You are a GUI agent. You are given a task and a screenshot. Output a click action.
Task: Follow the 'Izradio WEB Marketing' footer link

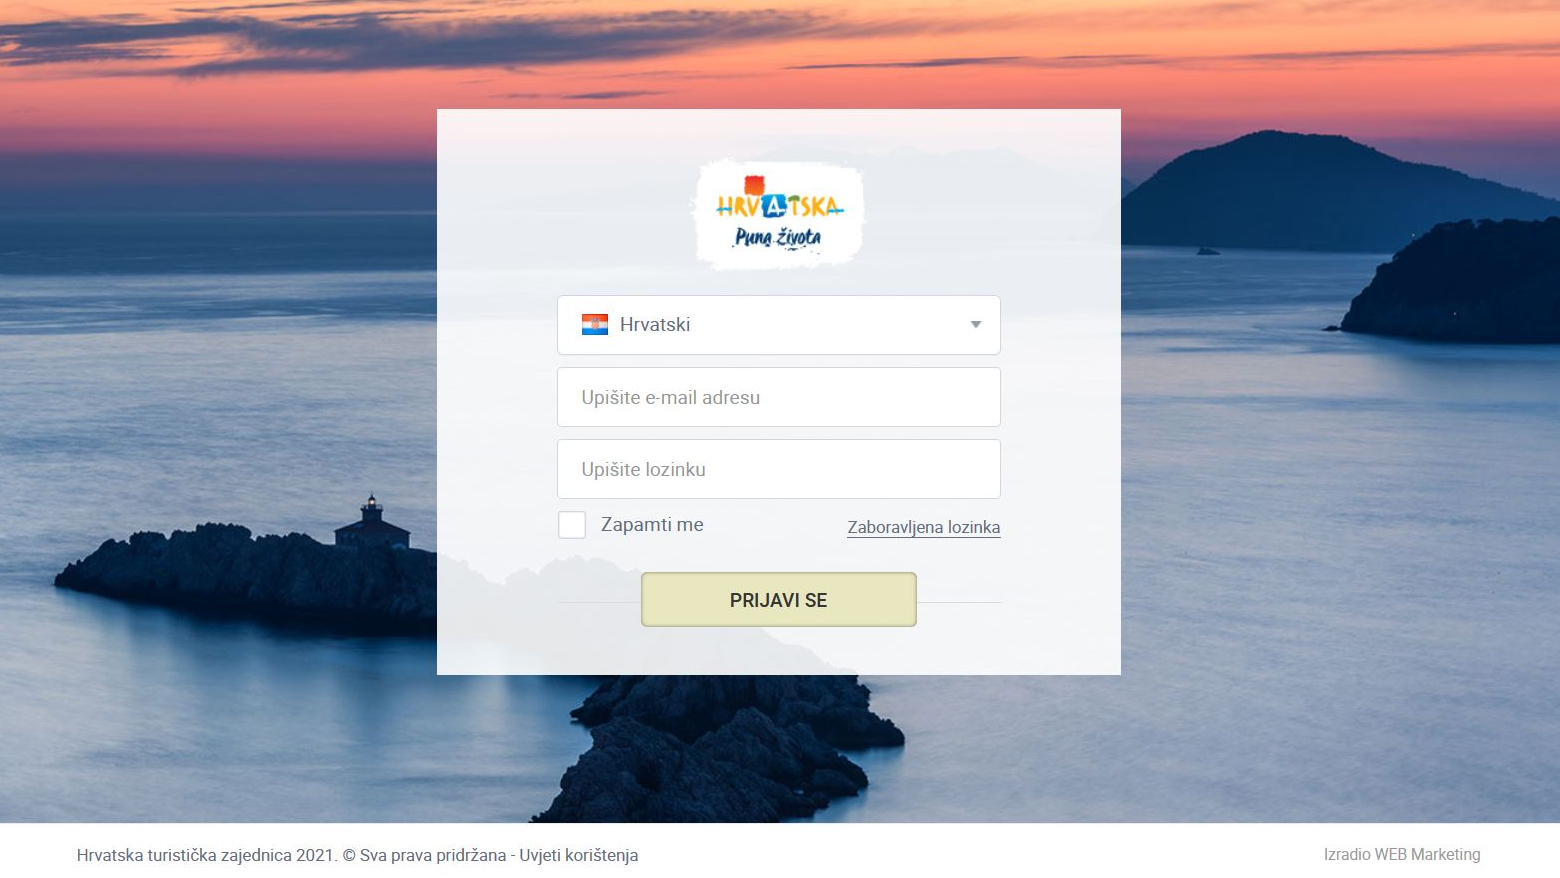click(x=1402, y=854)
